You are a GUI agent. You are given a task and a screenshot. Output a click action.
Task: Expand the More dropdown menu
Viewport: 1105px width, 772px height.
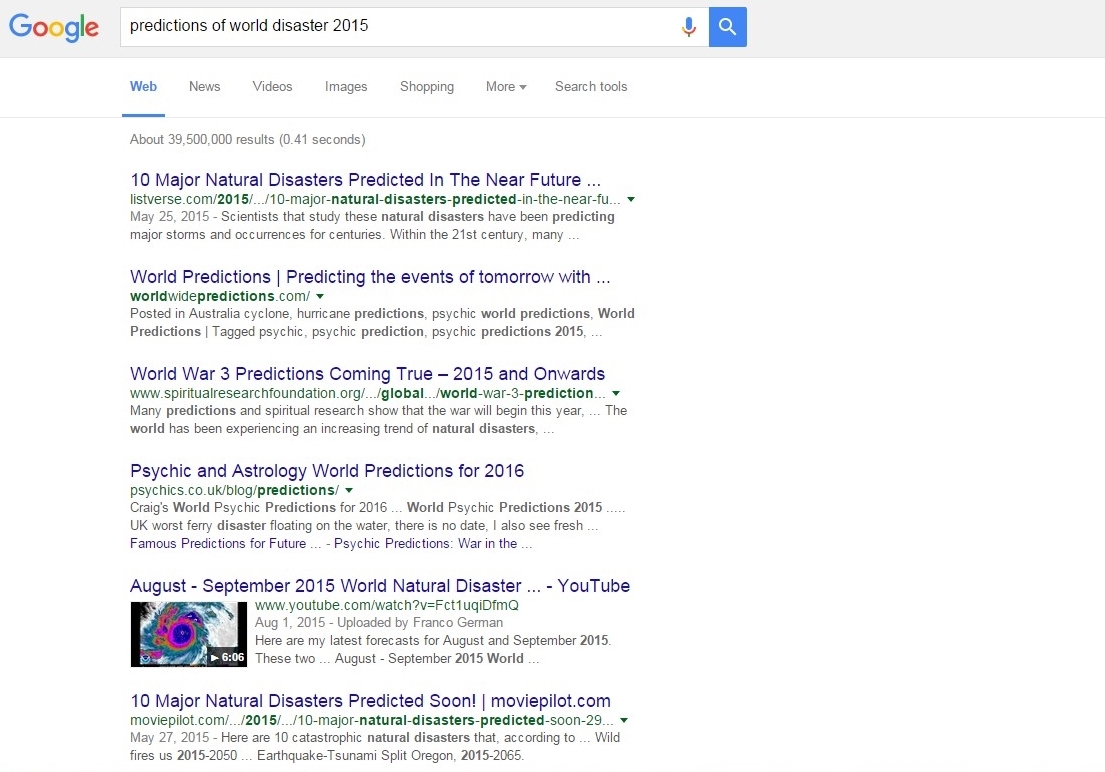pos(506,87)
